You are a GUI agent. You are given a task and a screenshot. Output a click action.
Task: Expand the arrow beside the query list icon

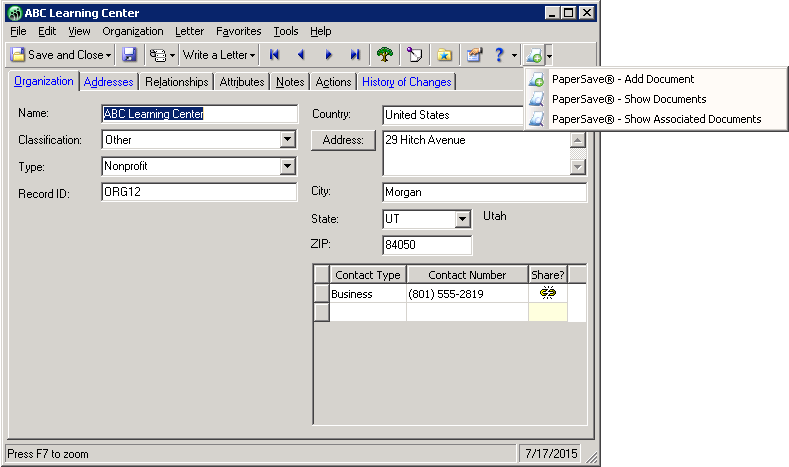pos(172,55)
